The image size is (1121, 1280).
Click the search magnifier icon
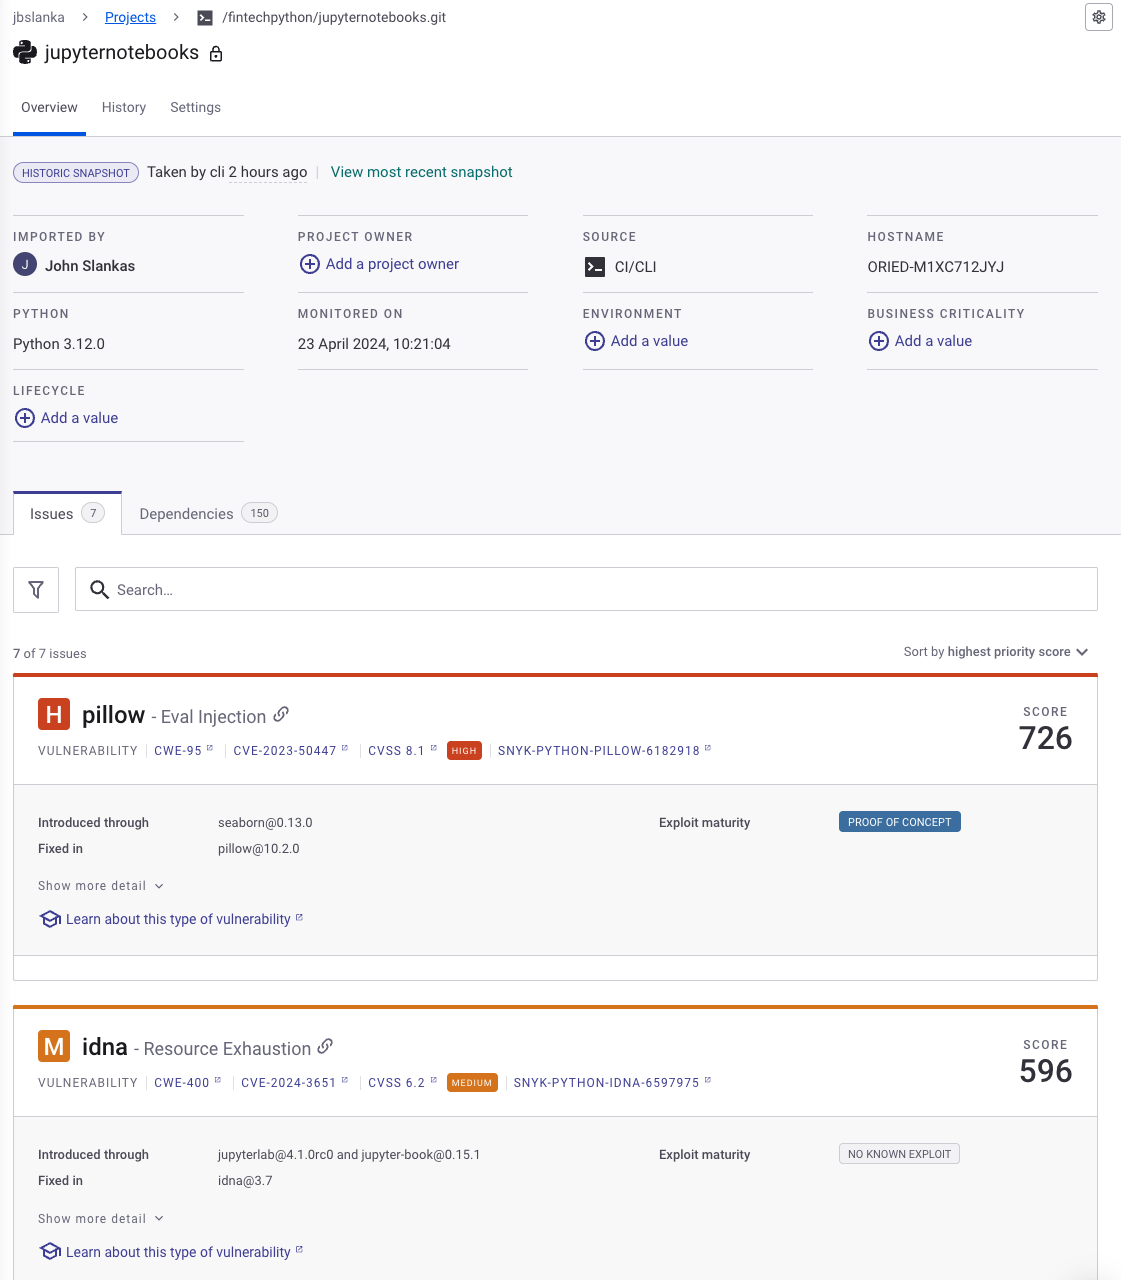tap(99, 589)
